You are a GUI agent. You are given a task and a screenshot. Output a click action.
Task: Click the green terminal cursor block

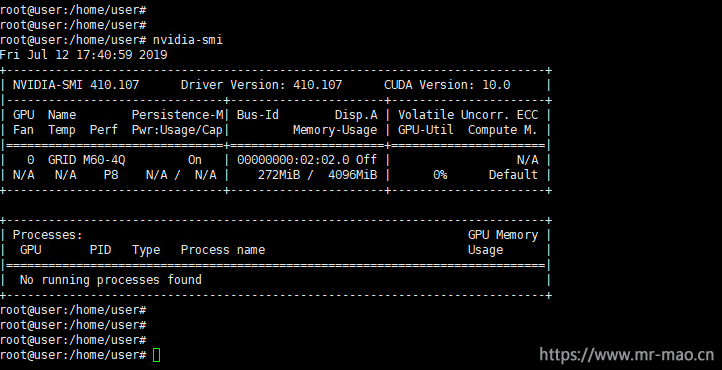(157, 355)
